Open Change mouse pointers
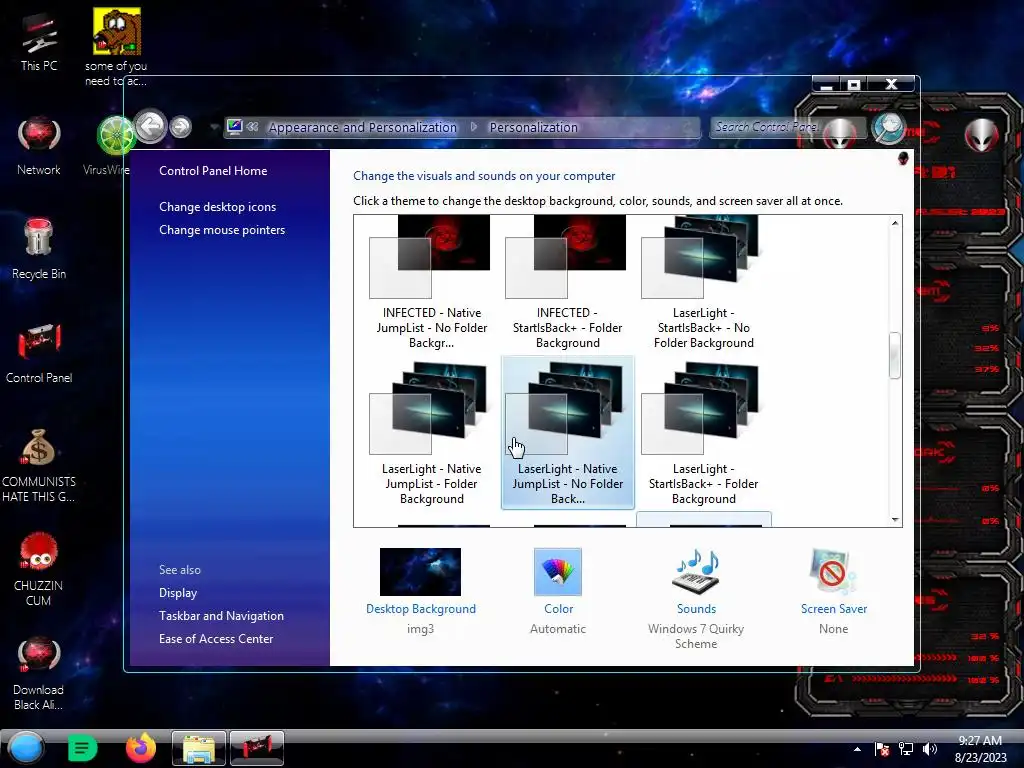Image resolution: width=1024 pixels, height=768 pixels. 222,230
